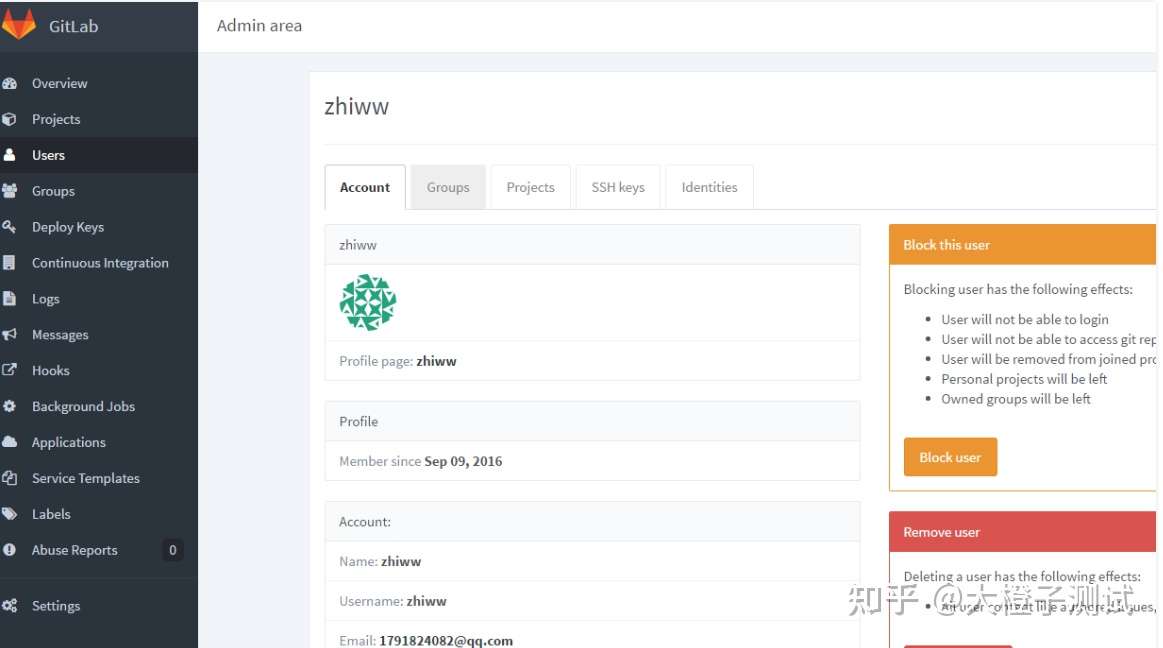Click the Logs file icon

10,299
